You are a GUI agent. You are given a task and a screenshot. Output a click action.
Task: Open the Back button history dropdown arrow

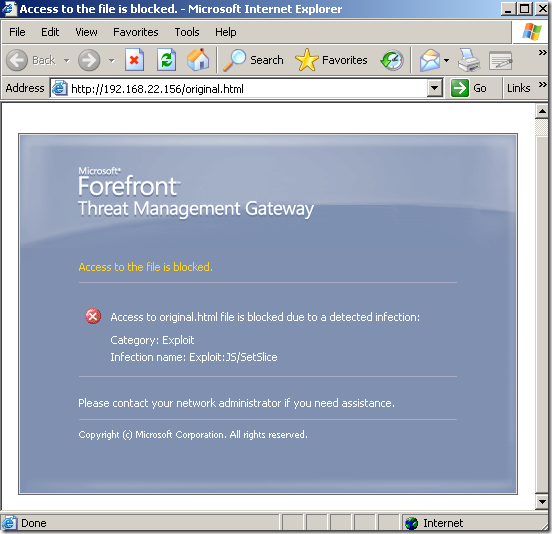point(67,61)
